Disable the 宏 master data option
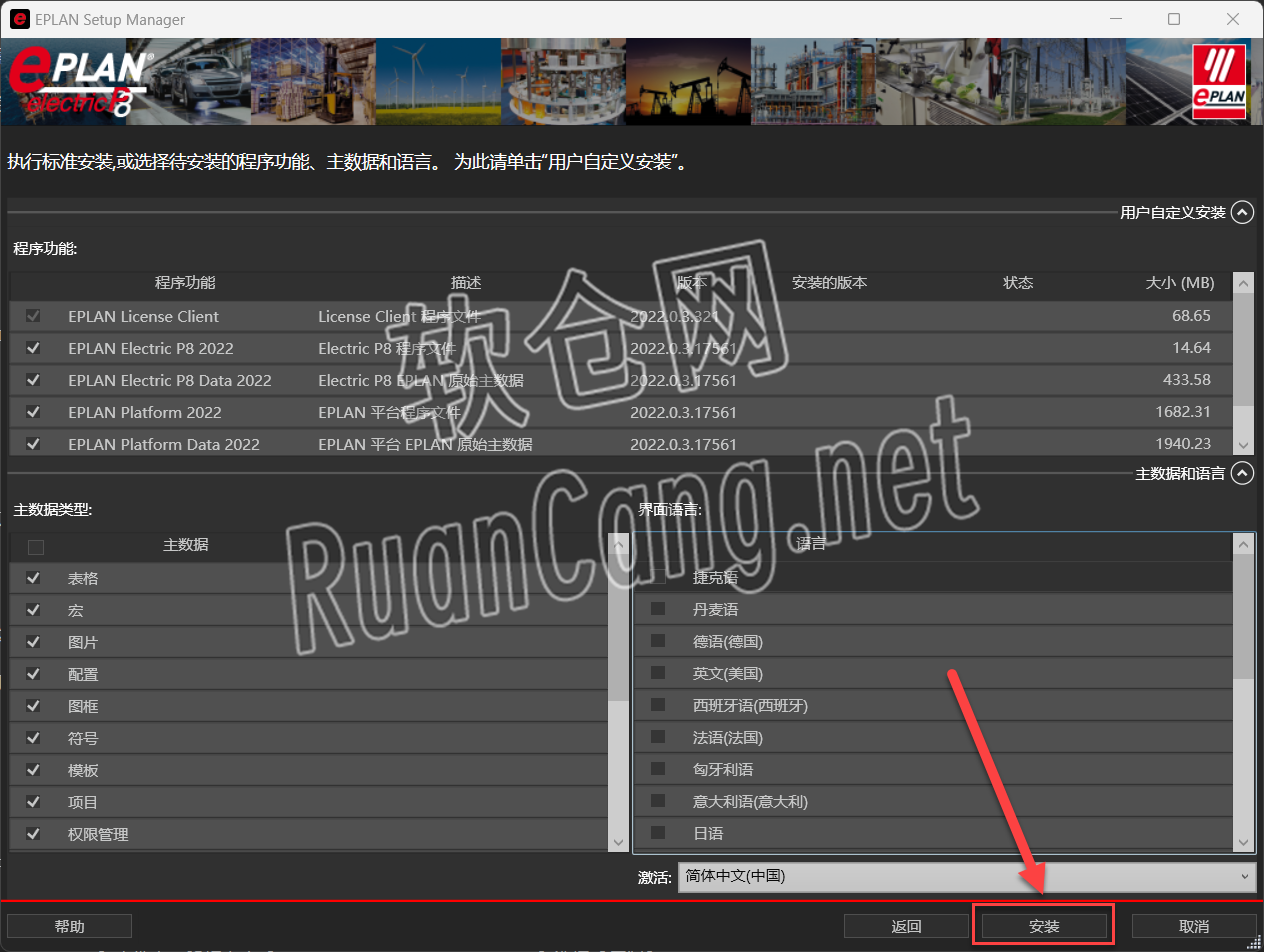 click(33, 610)
